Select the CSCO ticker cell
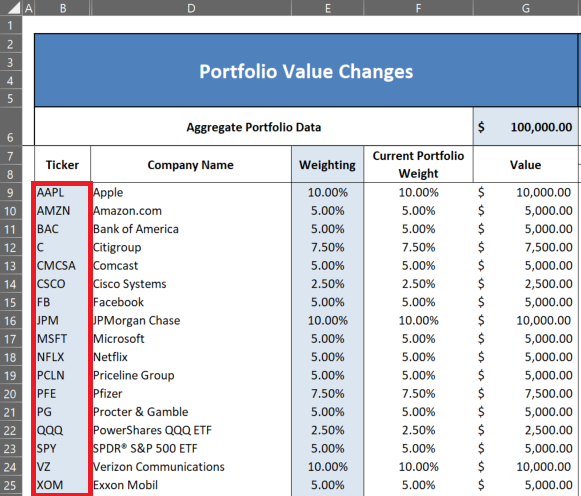This screenshot has height=496, width=581. (x=62, y=284)
